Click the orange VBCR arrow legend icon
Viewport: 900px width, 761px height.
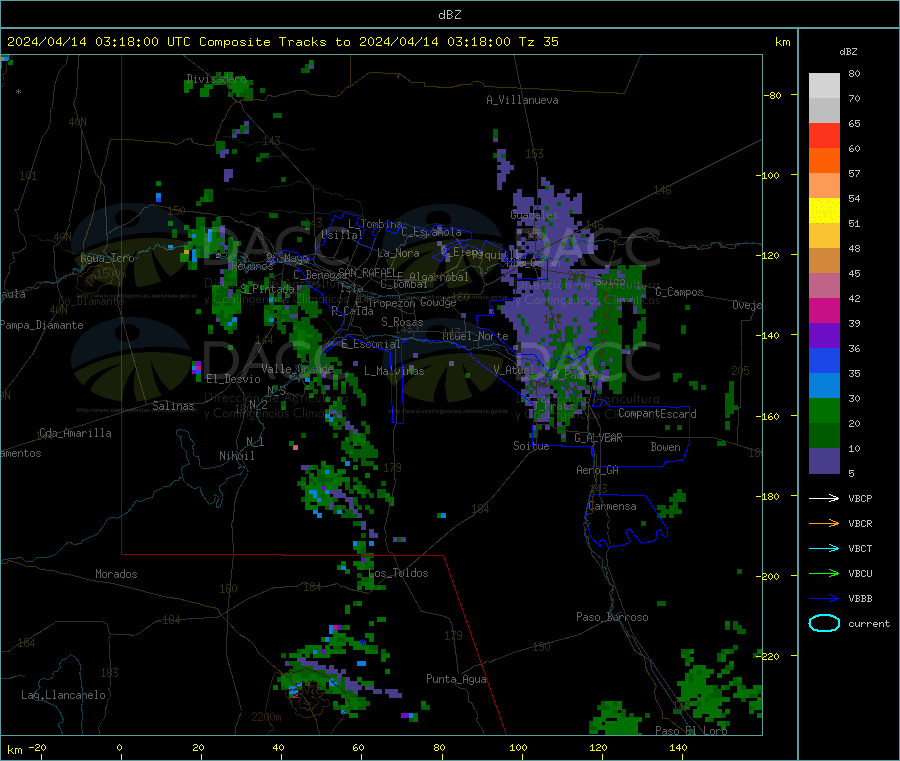point(824,523)
